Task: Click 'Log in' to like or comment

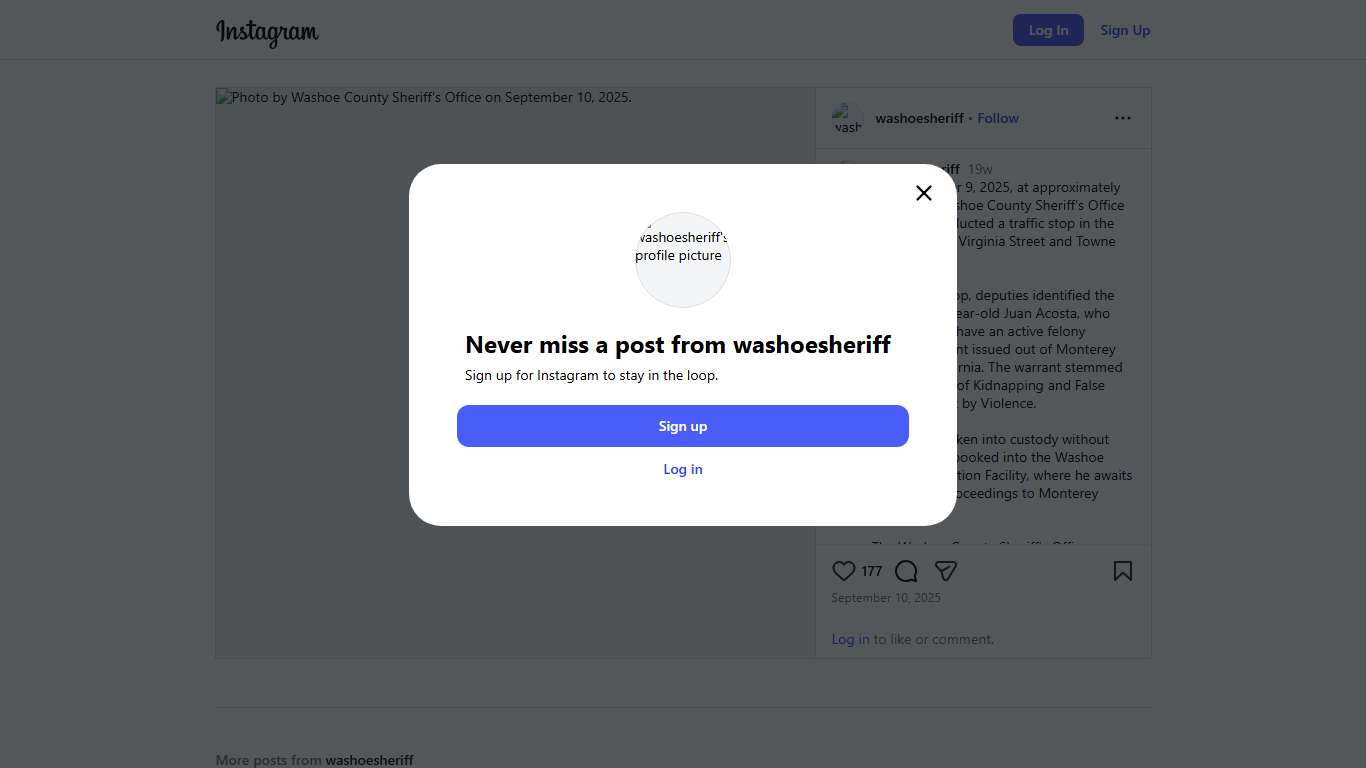Action: coord(850,639)
